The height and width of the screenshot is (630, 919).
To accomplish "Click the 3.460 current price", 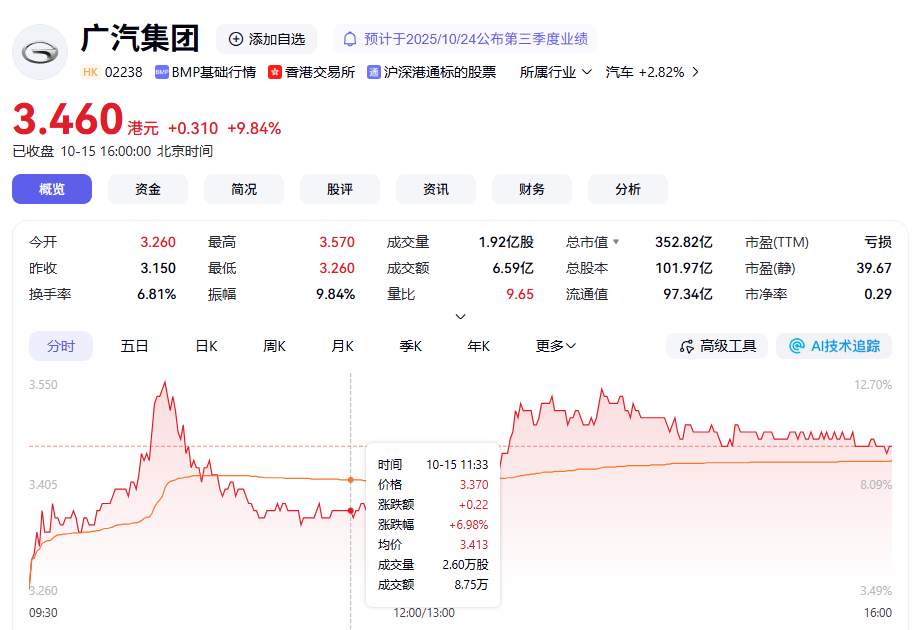I will 68,119.
